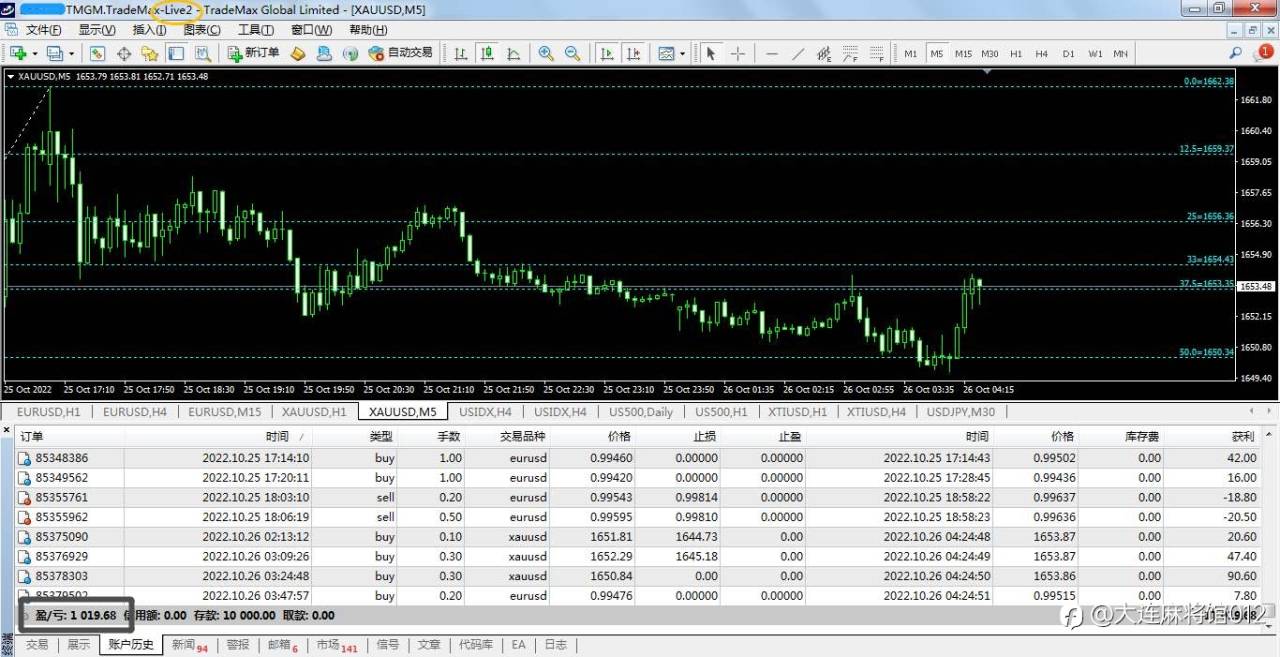Select the Fibonacci Retracement tool

click(x=850, y=53)
